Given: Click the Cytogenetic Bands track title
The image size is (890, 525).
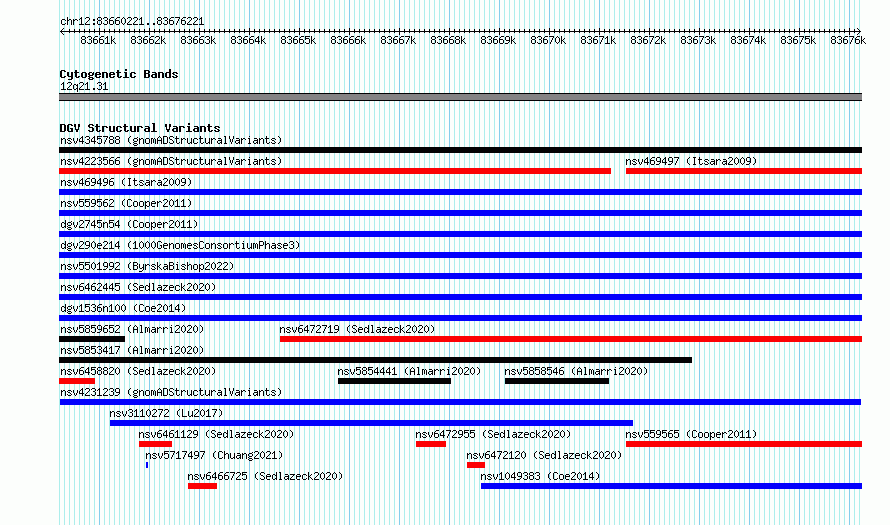Looking at the screenshot, I should pos(119,74).
